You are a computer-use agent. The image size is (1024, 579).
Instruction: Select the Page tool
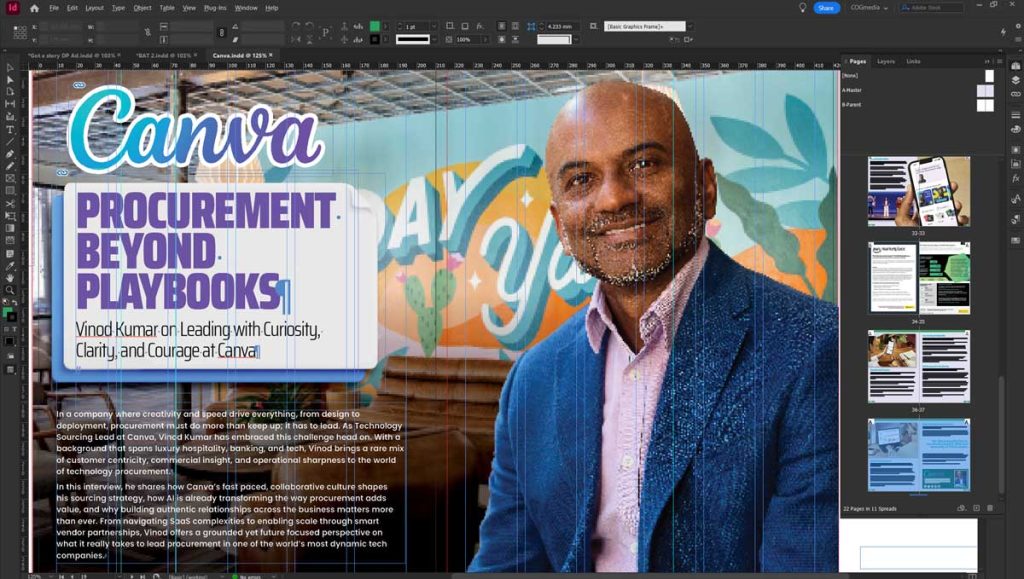[x=10, y=92]
